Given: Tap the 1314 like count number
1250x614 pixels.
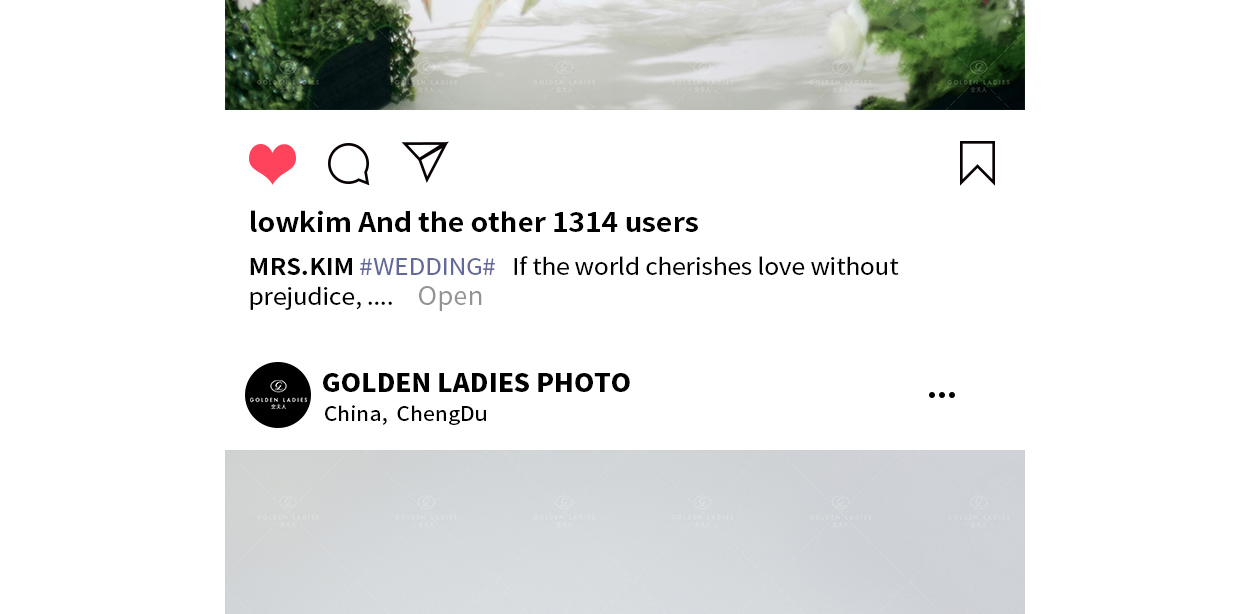Looking at the screenshot, I should 585,222.
